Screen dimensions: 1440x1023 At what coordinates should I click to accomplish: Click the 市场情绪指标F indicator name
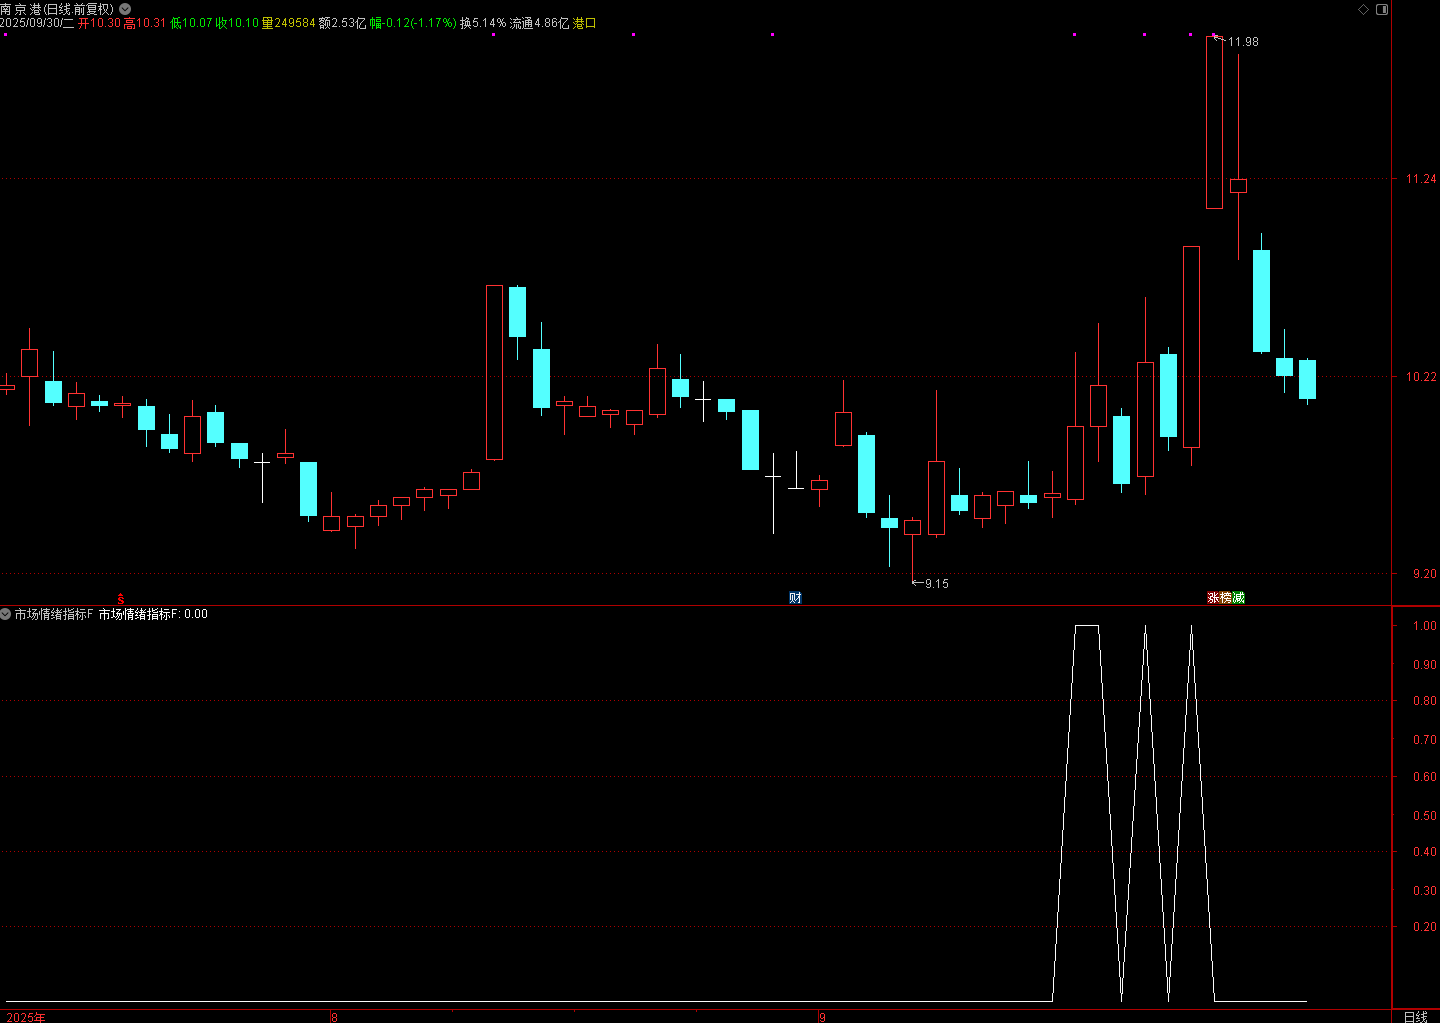coord(54,614)
